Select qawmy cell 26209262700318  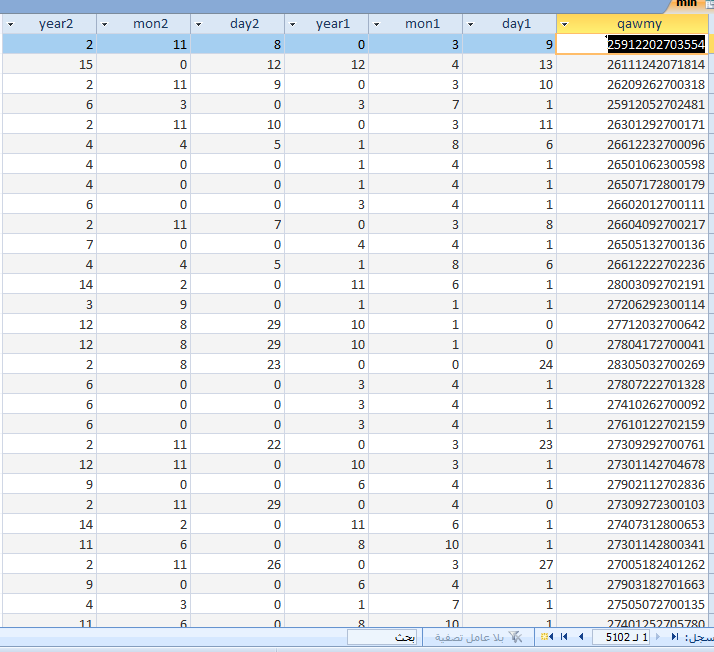tap(632, 84)
